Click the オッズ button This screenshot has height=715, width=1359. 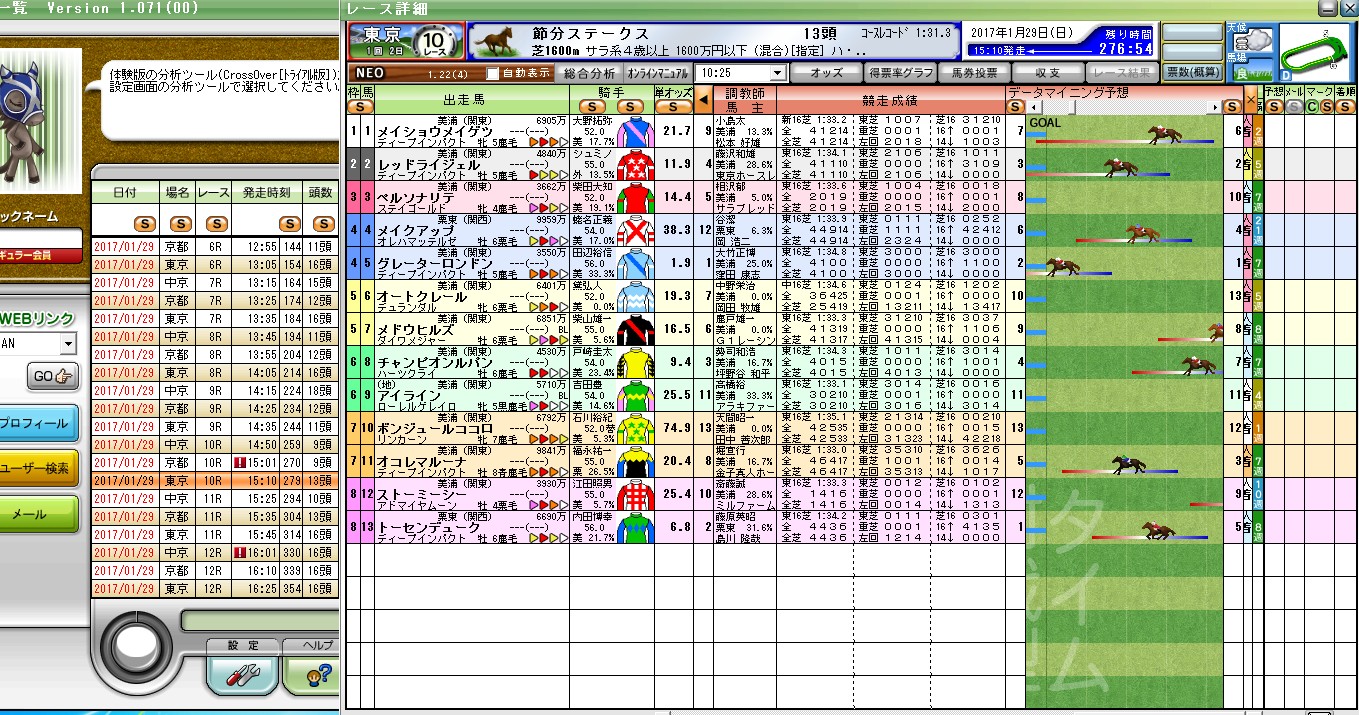pyautogui.click(x=825, y=73)
